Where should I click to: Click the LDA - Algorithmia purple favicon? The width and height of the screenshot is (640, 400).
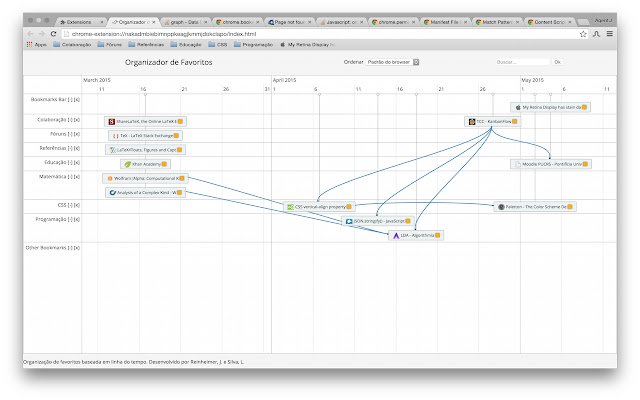pos(396,236)
